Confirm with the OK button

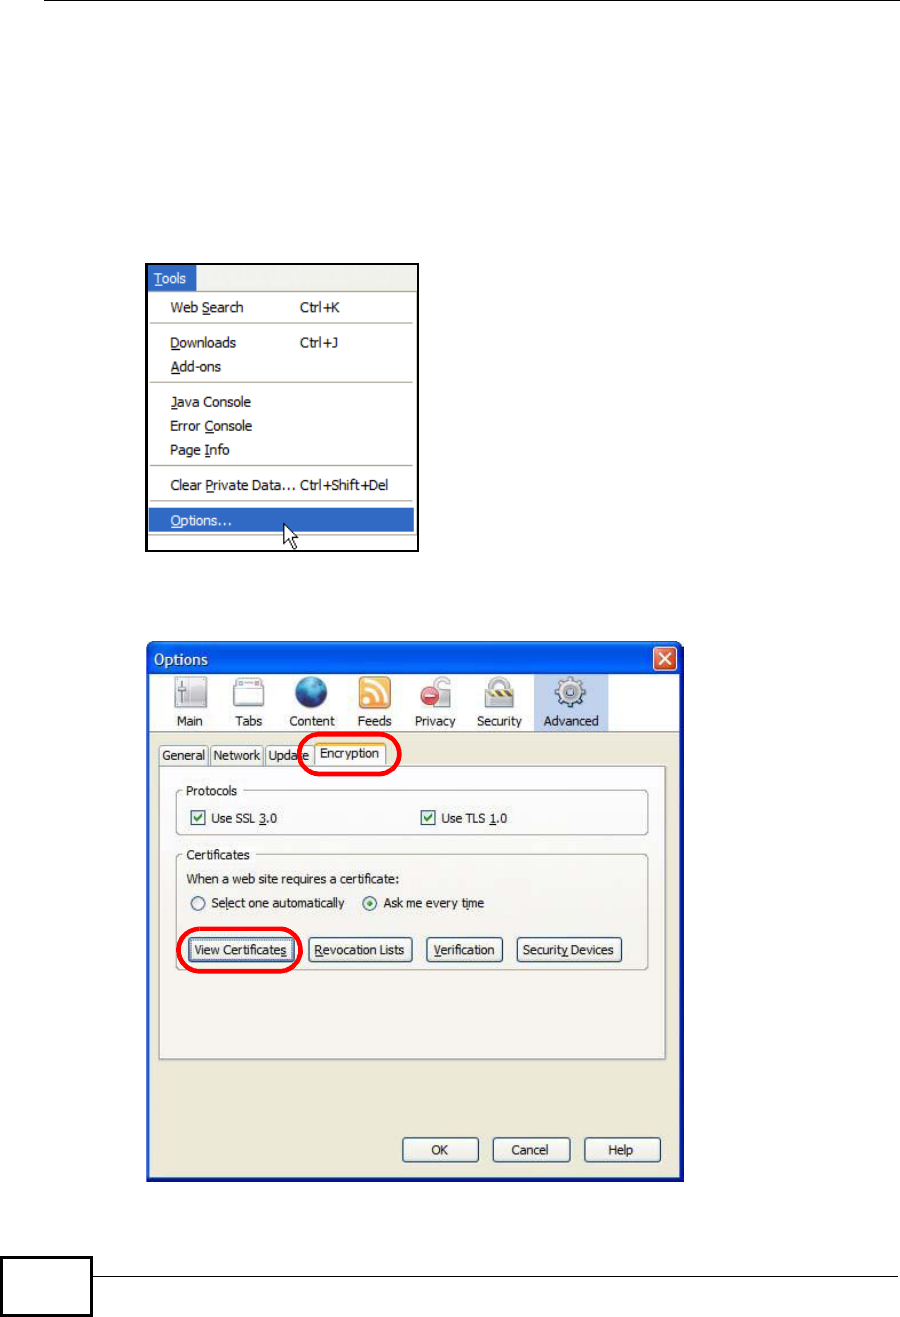[440, 1150]
